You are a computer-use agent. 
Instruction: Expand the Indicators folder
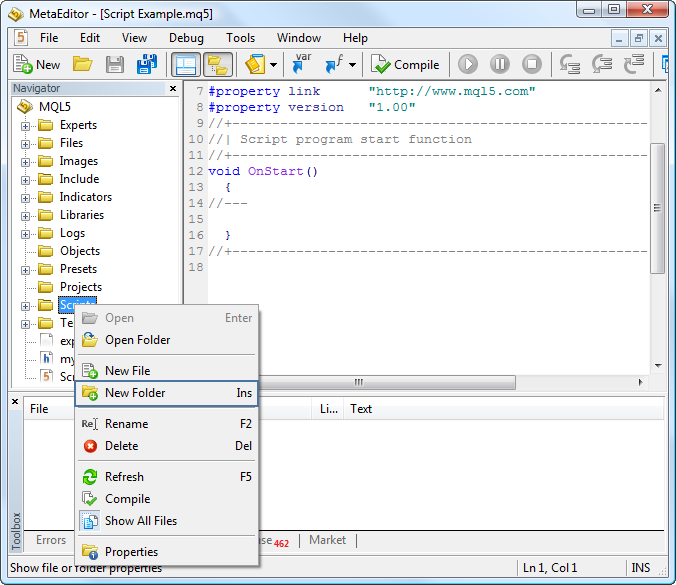[x=25, y=198]
